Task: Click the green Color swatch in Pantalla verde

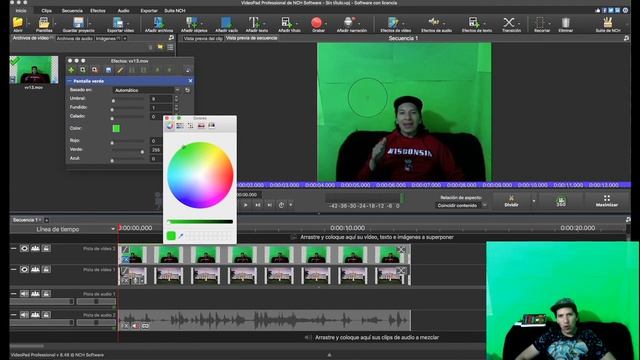Action: 116,128
